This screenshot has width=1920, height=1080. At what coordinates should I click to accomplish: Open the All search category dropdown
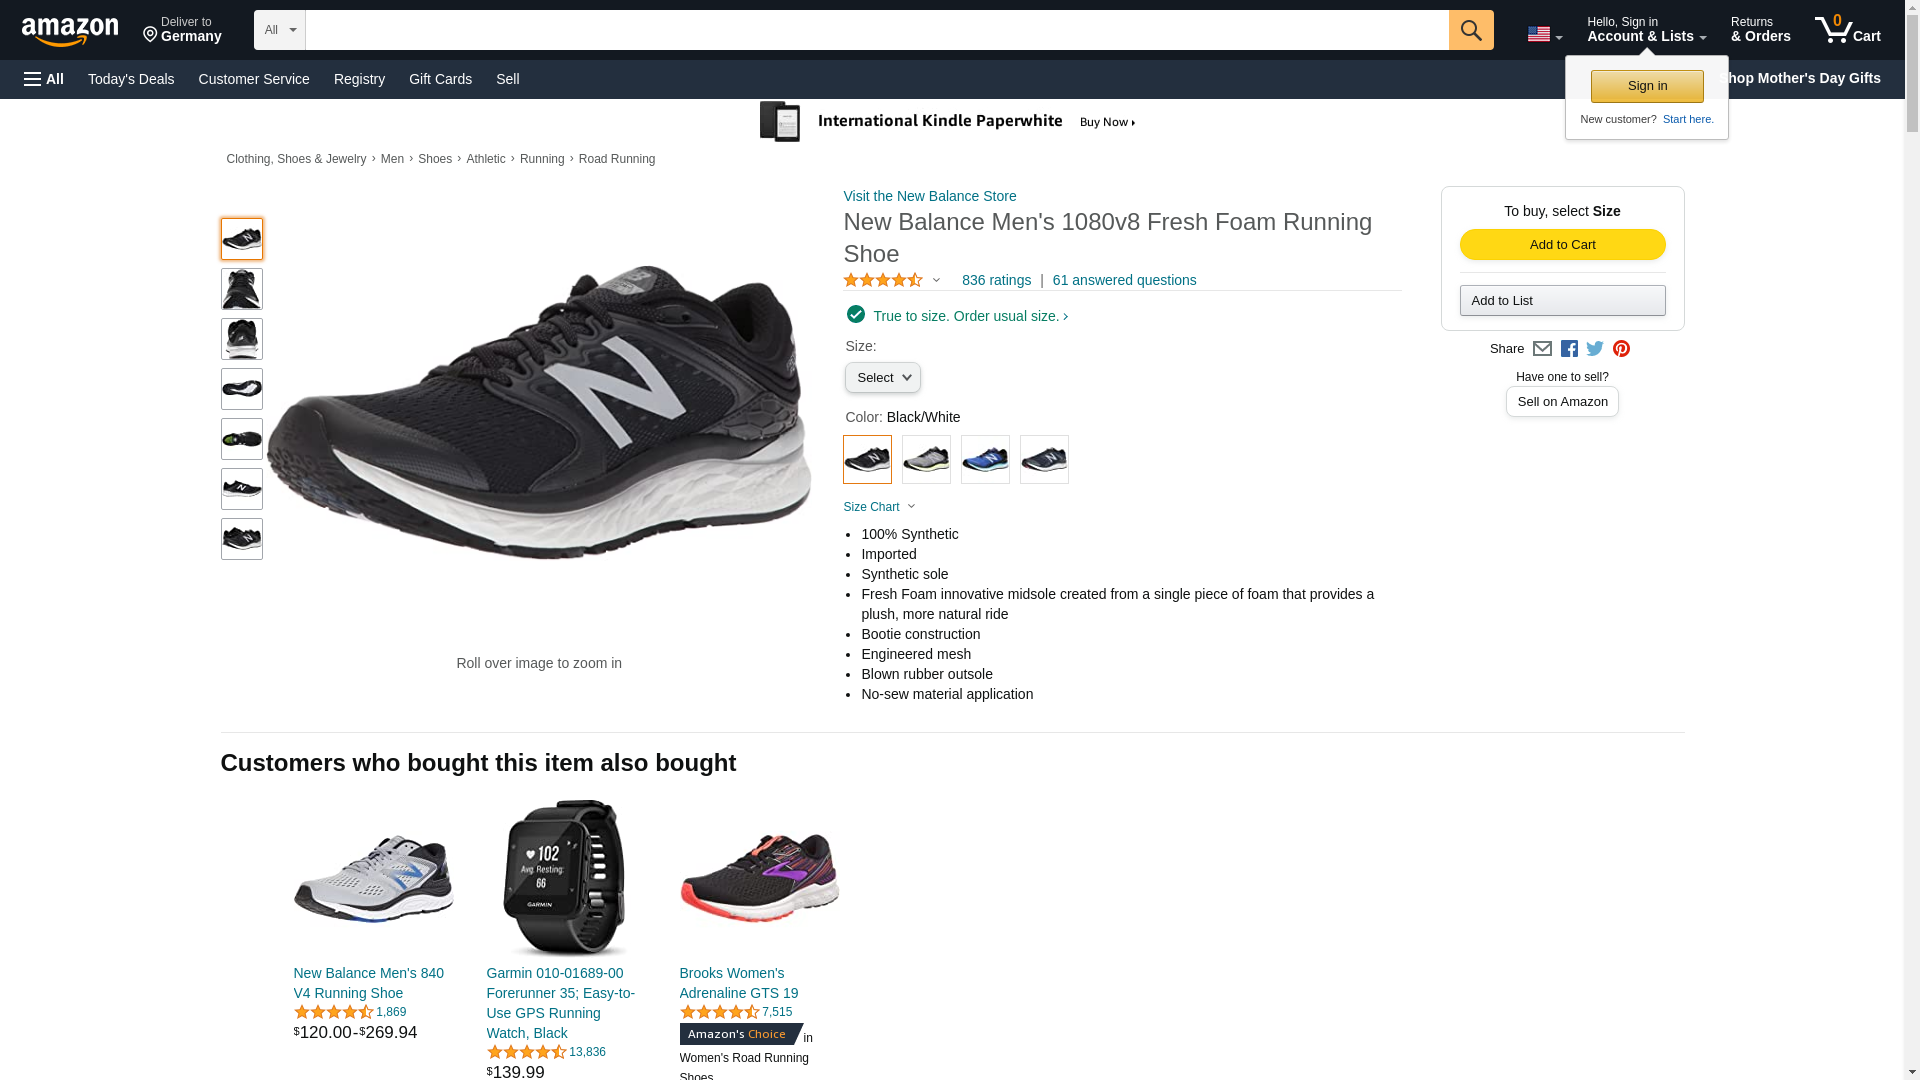coord(279,30)
